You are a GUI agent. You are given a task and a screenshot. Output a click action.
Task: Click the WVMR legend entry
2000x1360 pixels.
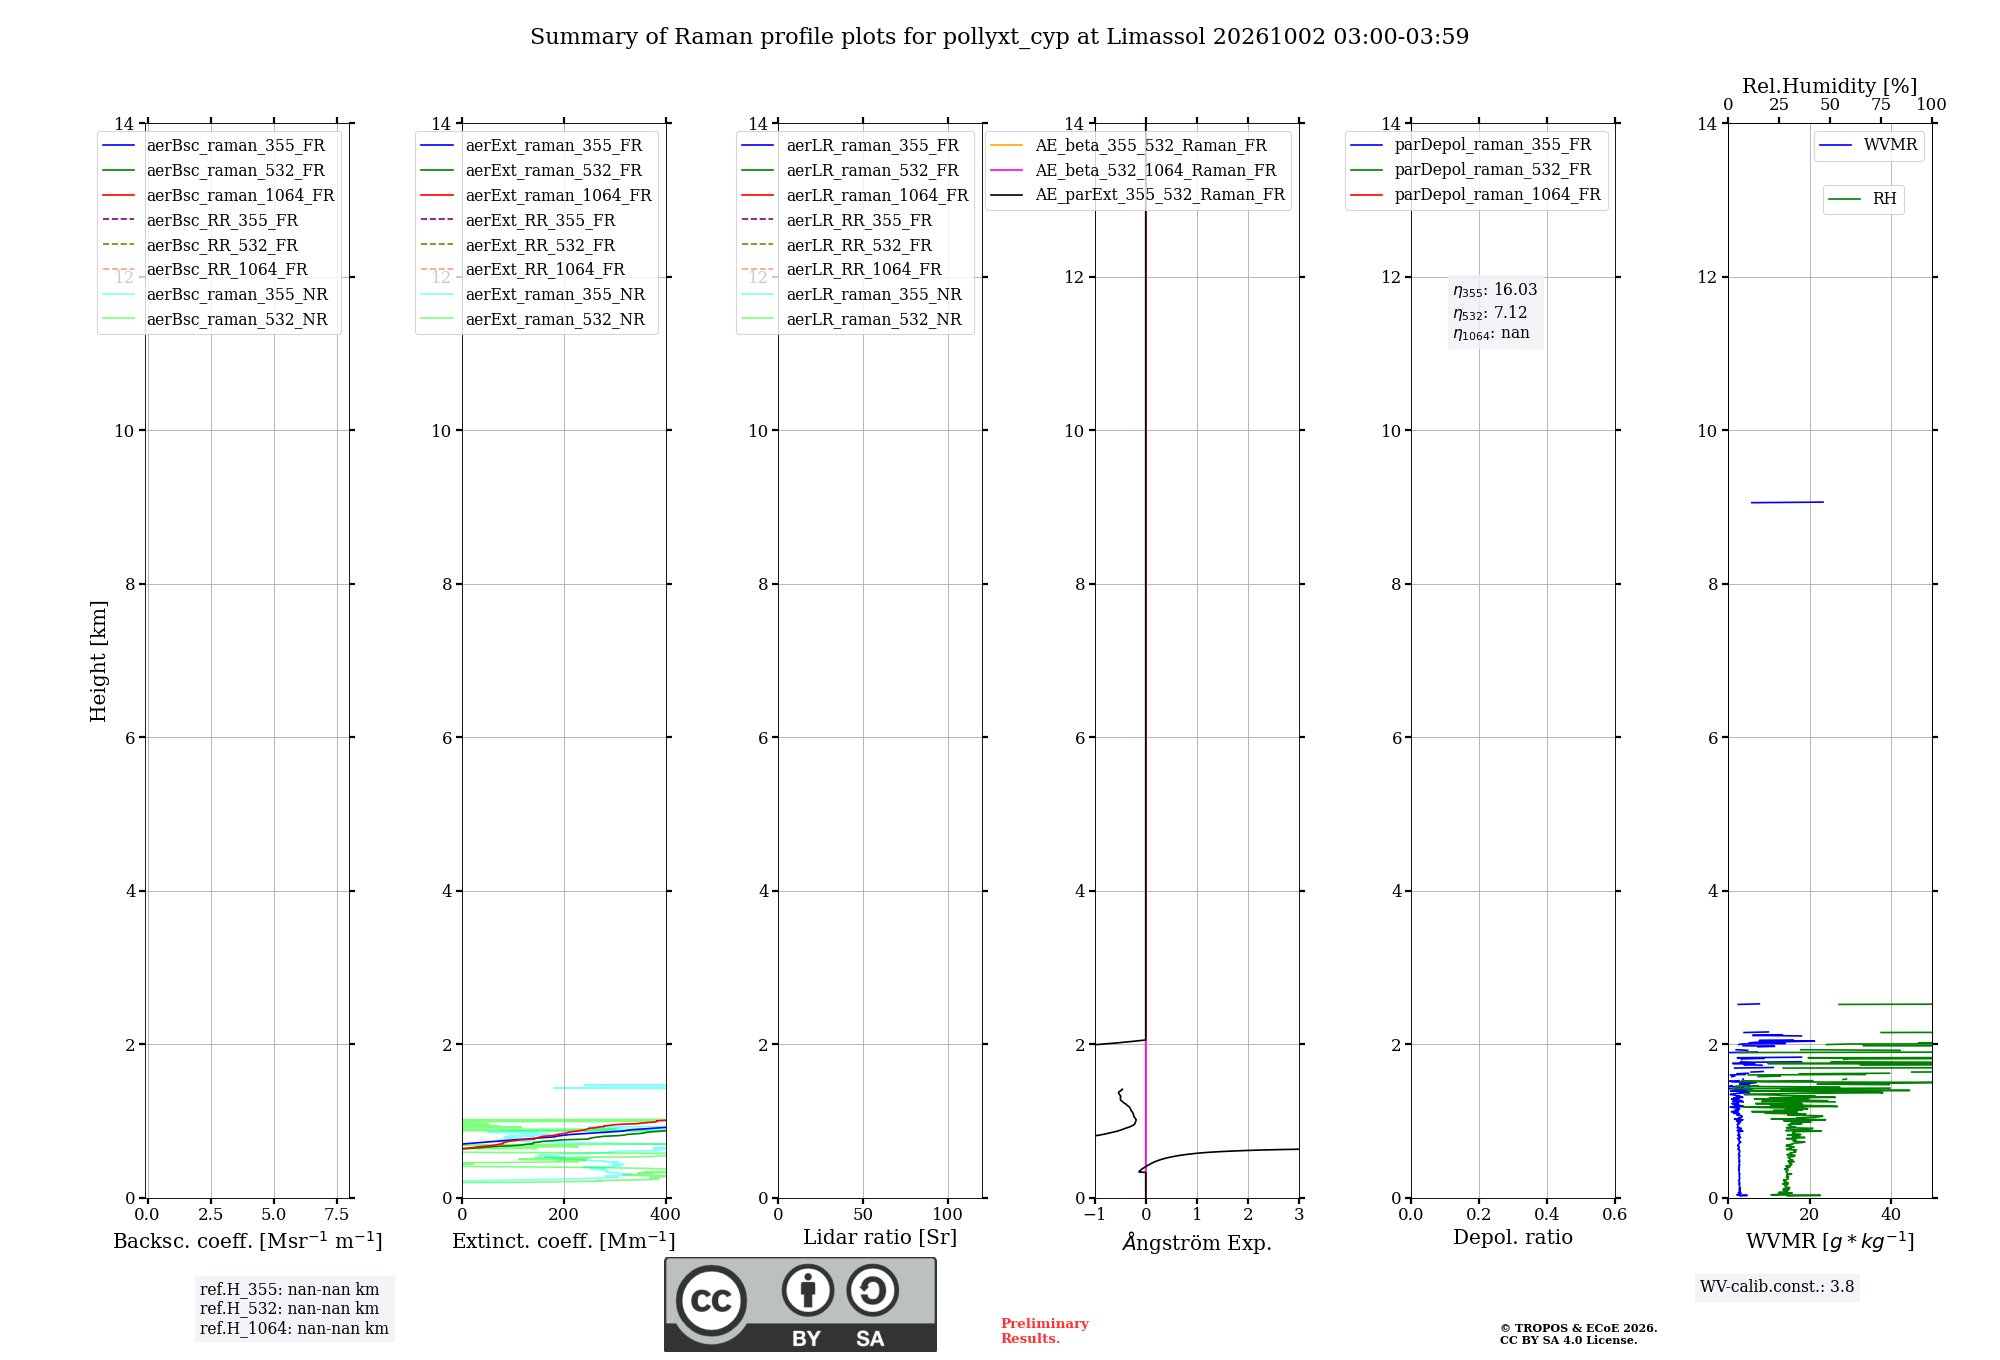pos(1869,145)
